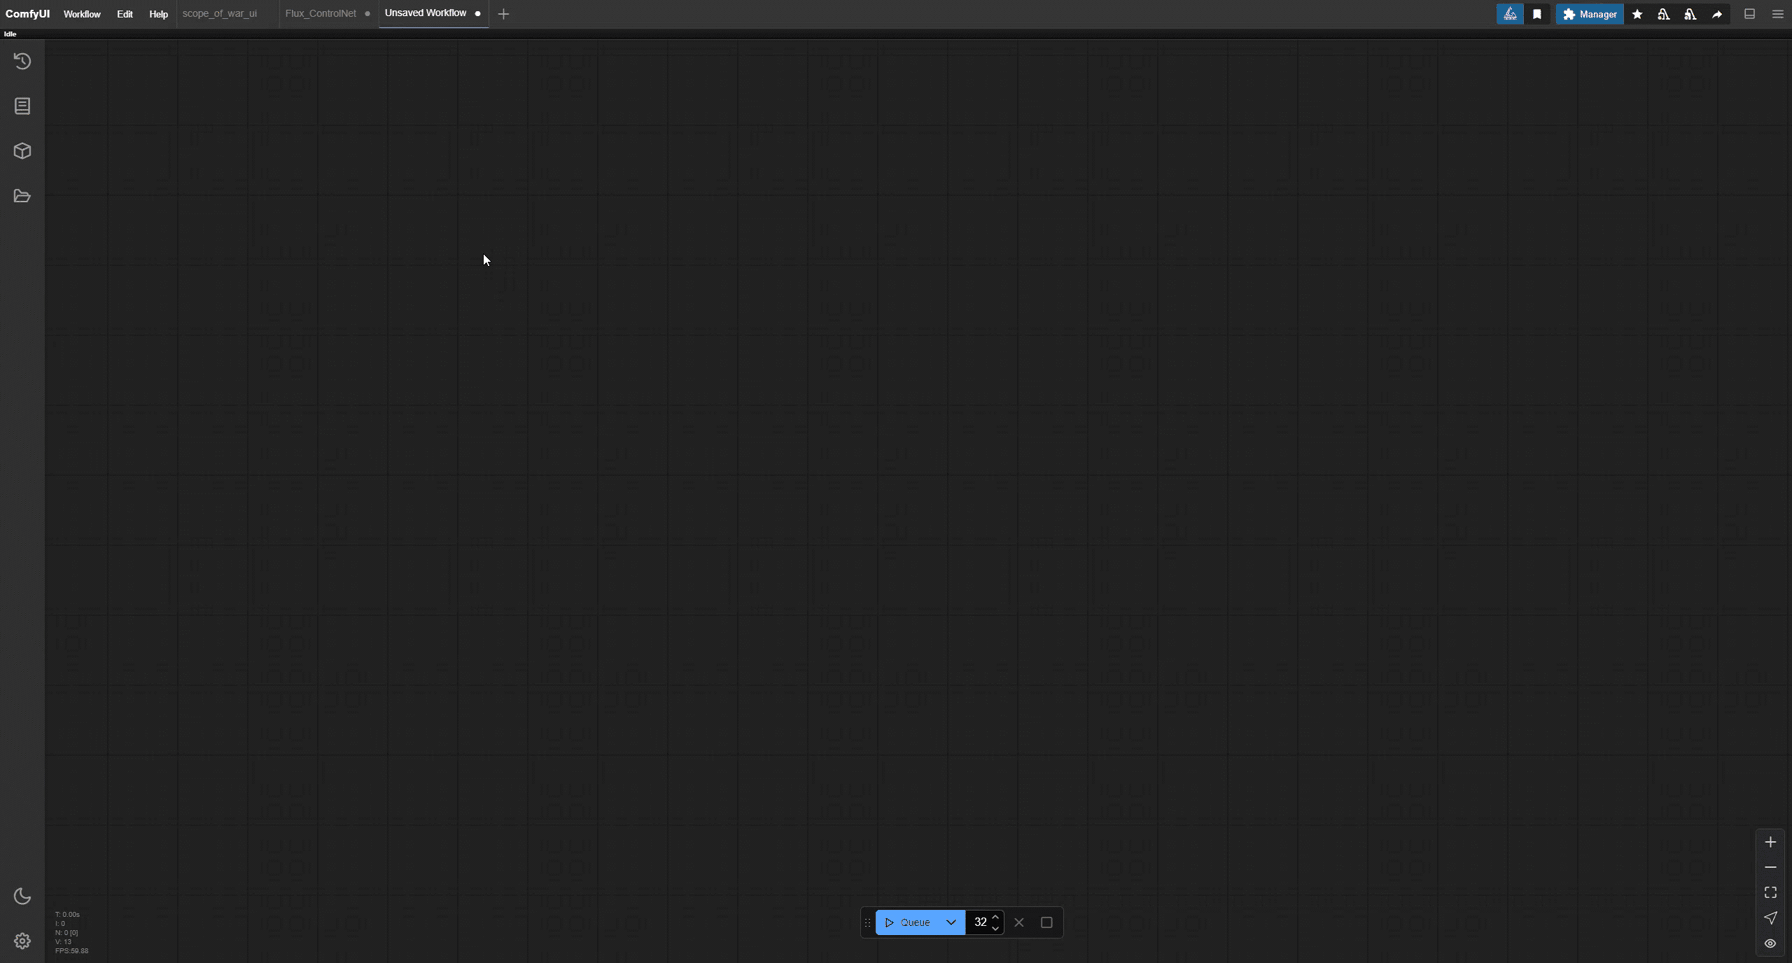Click the batch count field showing 32
The image size is (1792, 963).
coord(980,922)
